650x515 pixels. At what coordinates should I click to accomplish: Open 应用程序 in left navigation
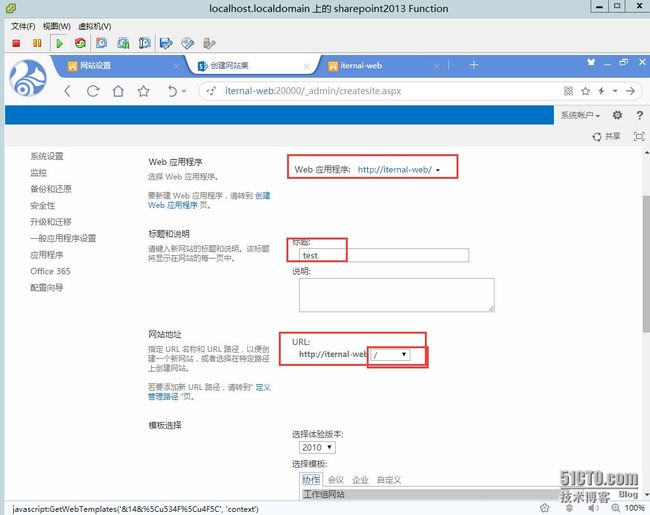47,255
